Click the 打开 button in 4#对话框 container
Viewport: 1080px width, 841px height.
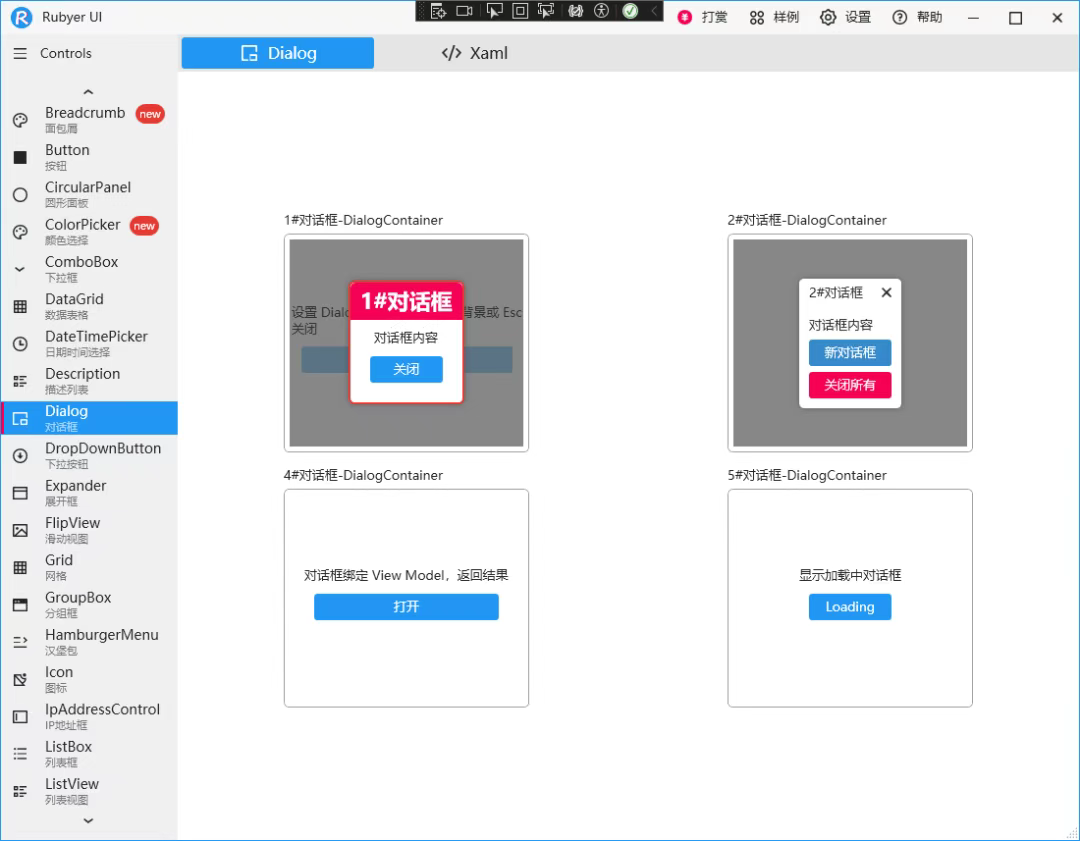[x=406, y=607]
